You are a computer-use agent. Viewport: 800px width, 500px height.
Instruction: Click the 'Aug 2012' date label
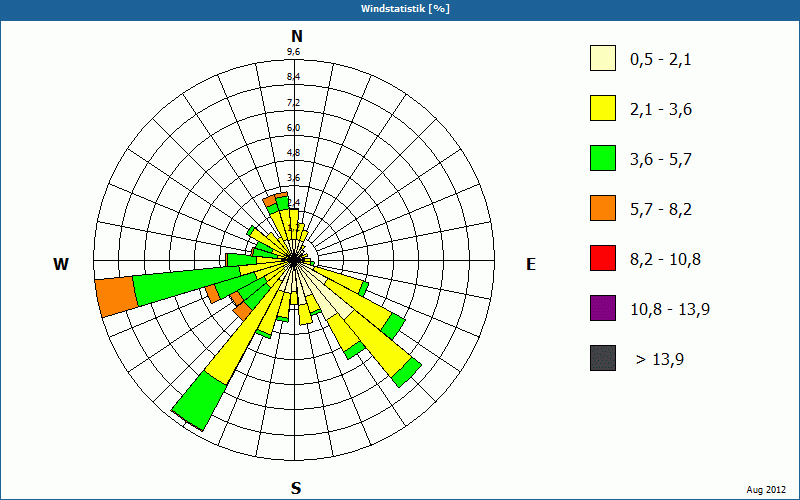(766, 490)
